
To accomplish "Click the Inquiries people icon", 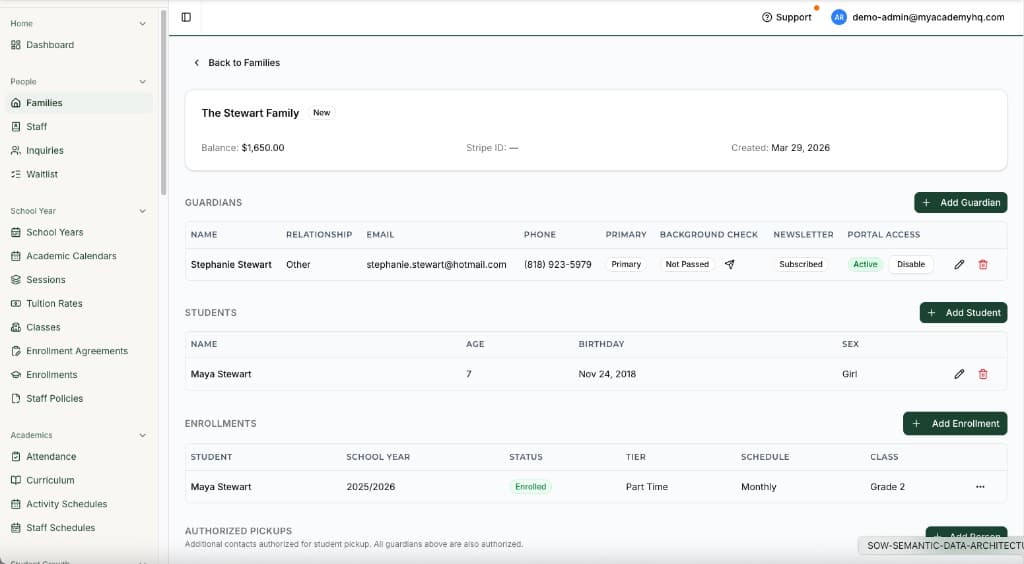I will (16, 150).
